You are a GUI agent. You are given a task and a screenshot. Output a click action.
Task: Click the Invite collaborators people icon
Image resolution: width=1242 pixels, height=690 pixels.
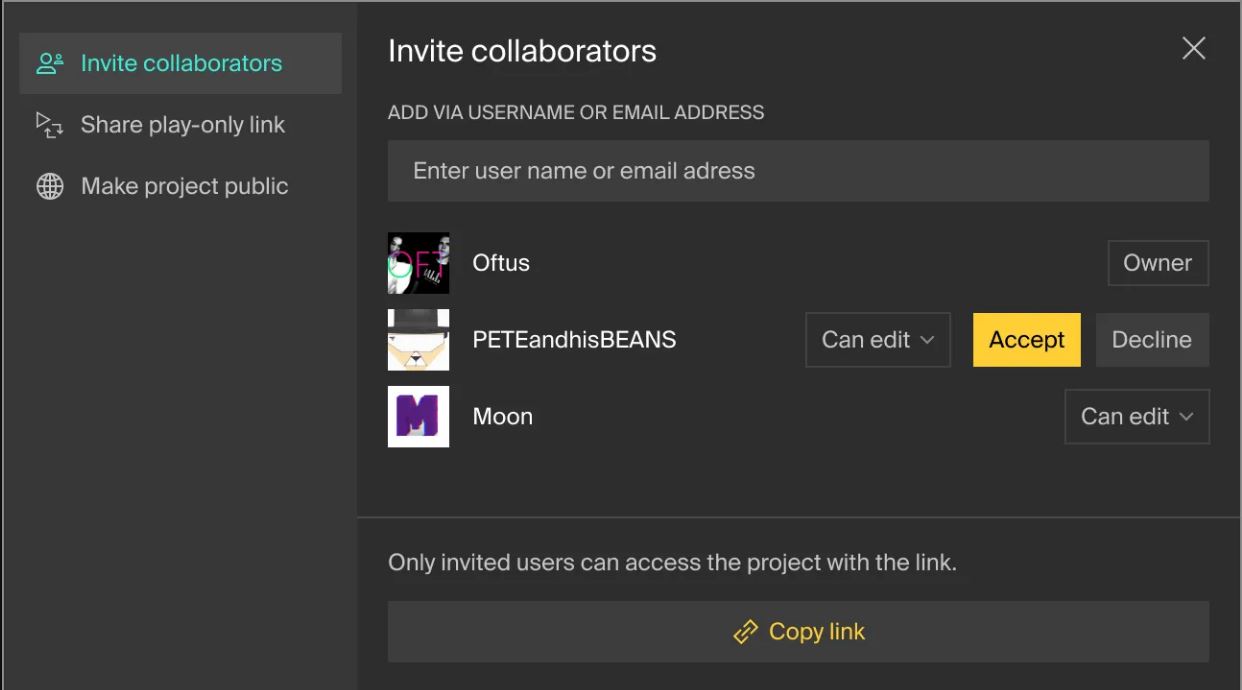coord(49,64)
